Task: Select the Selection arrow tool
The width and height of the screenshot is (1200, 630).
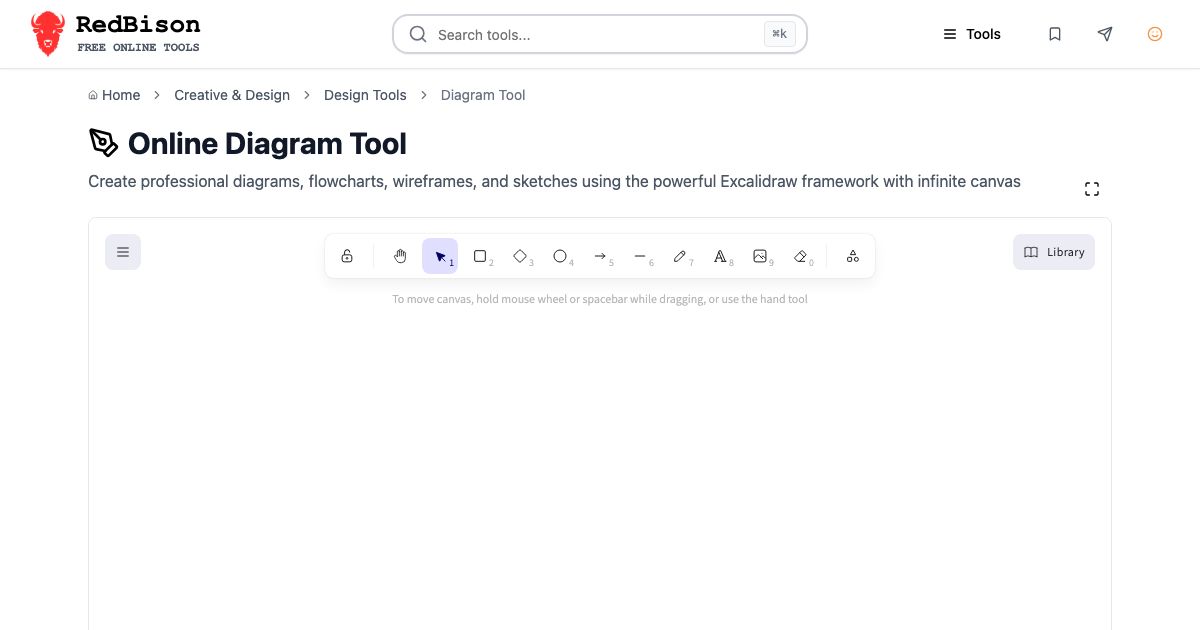Action: tap(440, 256)
